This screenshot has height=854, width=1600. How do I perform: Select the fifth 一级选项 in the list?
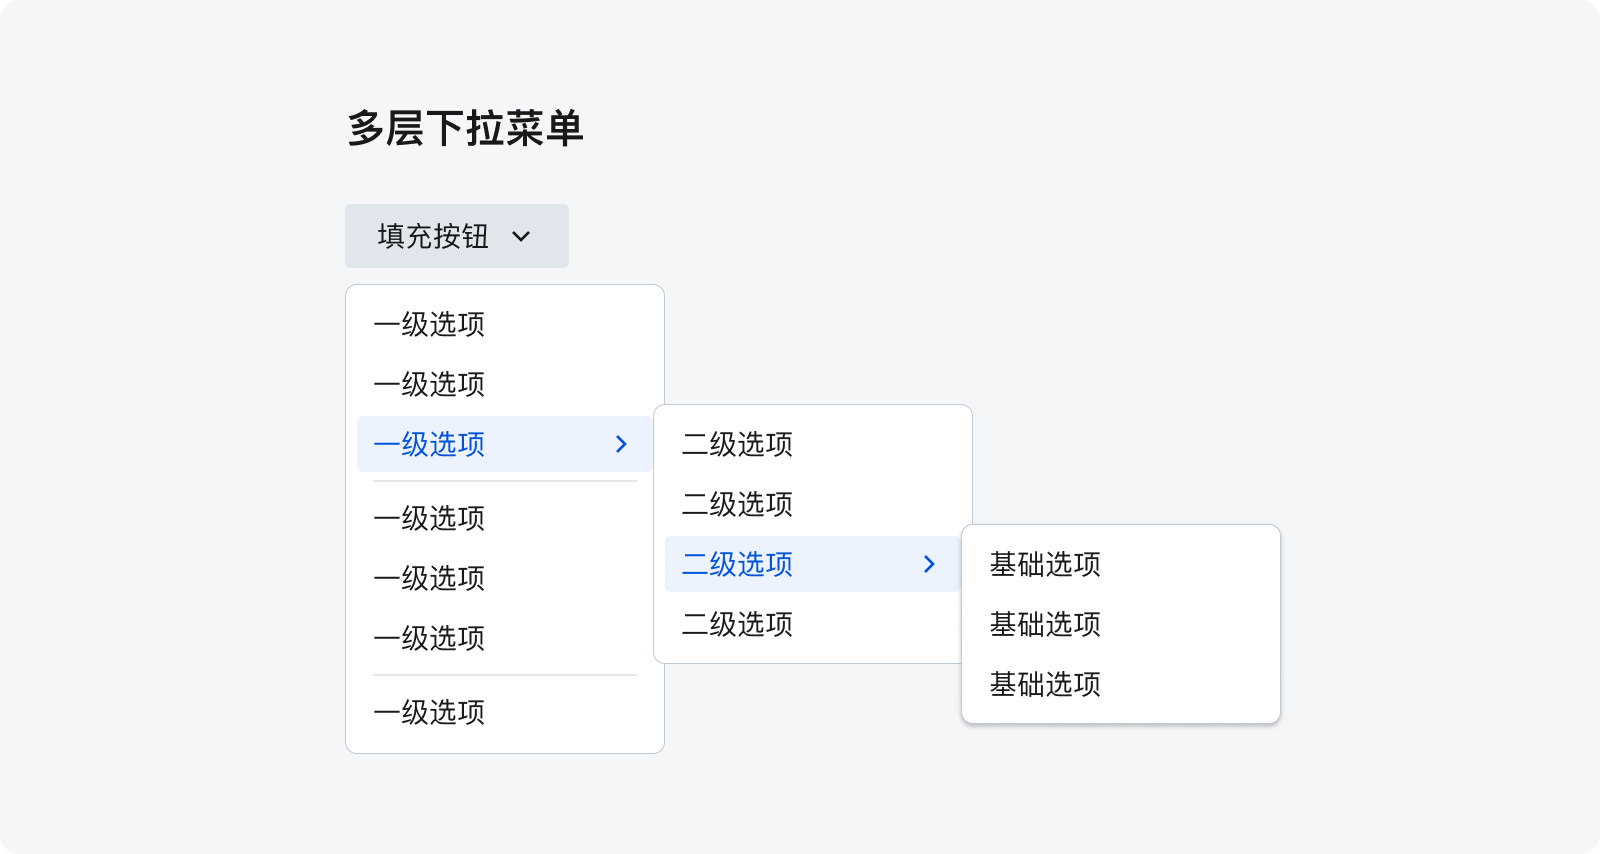pos(505,578)
